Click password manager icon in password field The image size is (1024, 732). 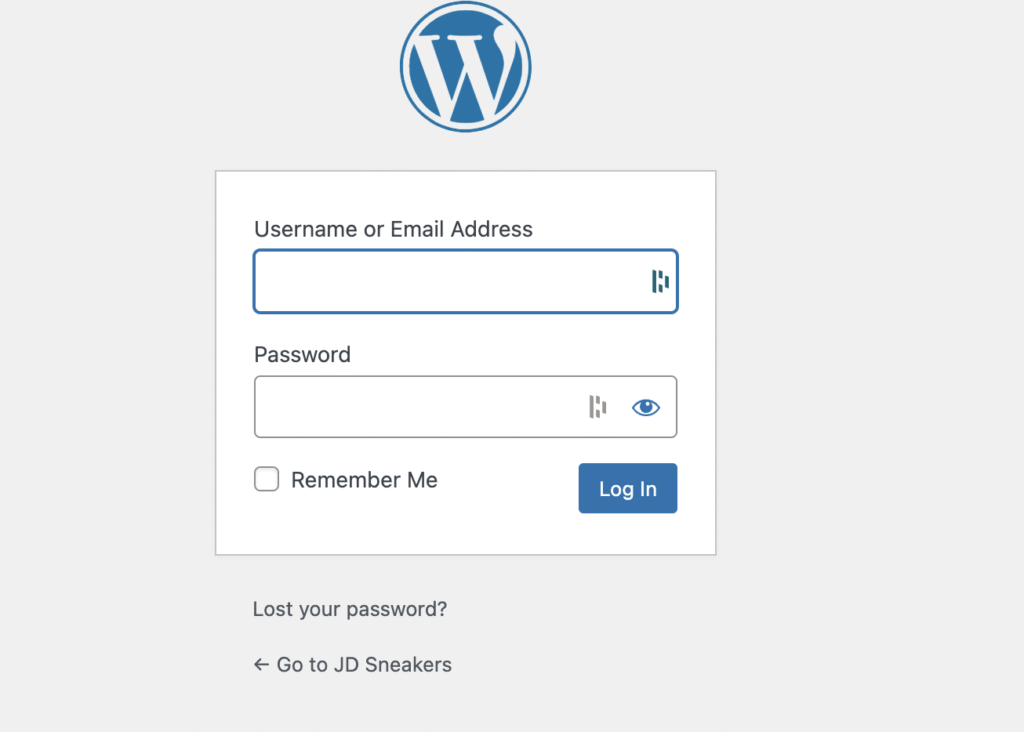coord(597,407)
